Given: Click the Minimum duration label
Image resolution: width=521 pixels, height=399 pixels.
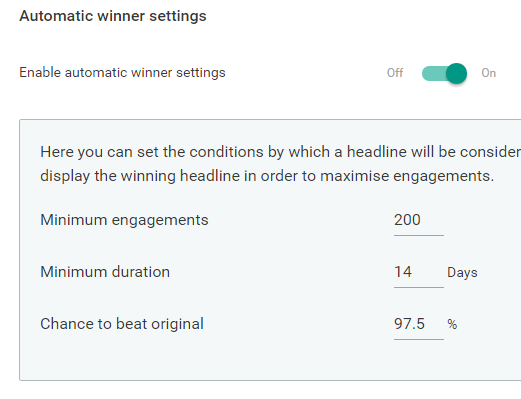Looking at the screenshot, I should (x=105, y=272).
